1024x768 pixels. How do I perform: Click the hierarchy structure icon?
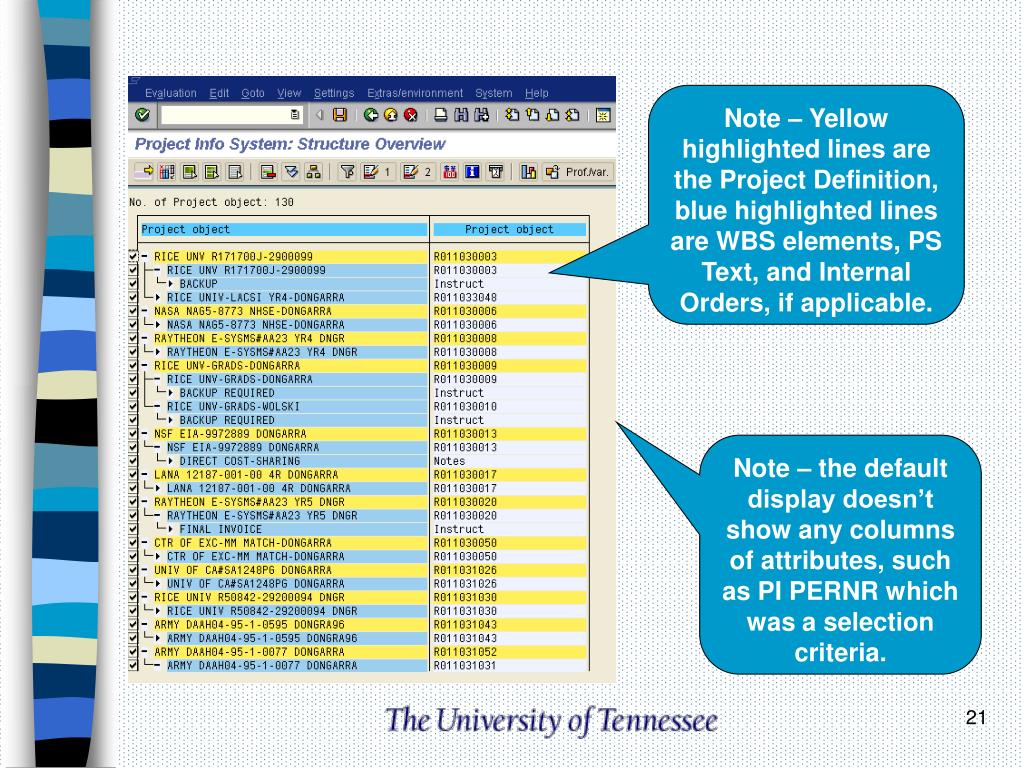[x=313, y=172]
